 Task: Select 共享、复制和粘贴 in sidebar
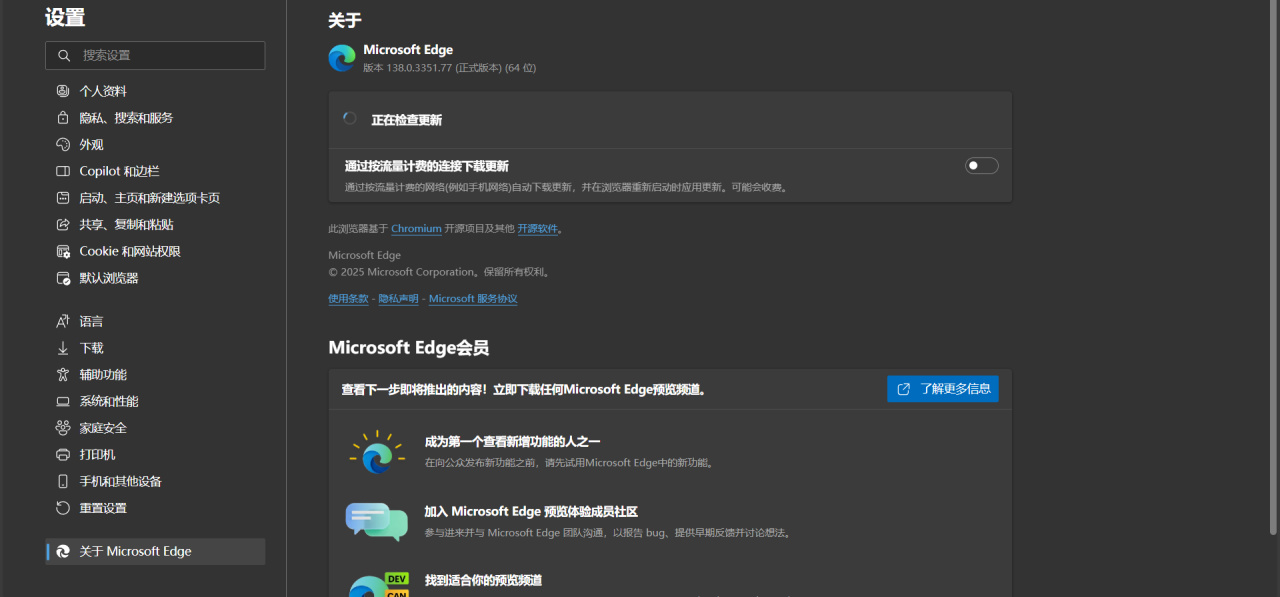pos(155,225)
